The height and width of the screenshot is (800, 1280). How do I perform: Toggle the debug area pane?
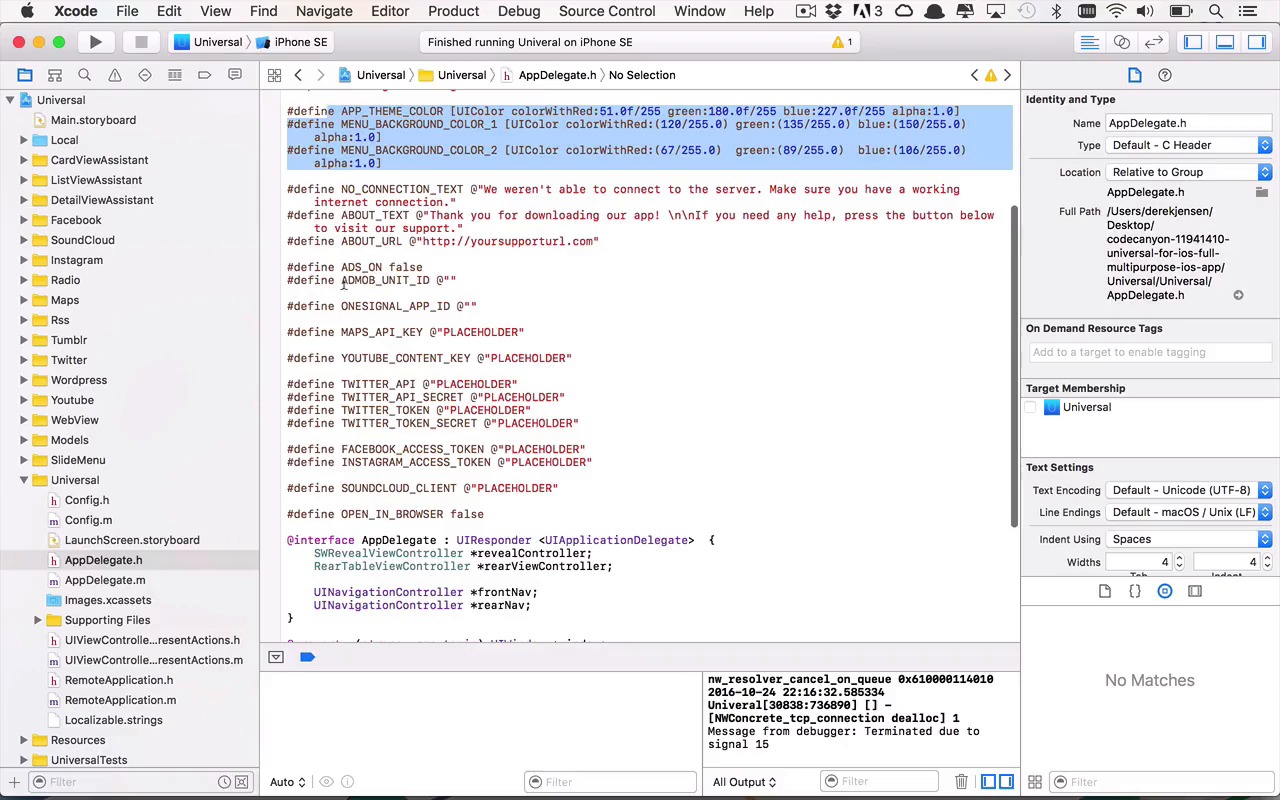[x=1225, y=42]
